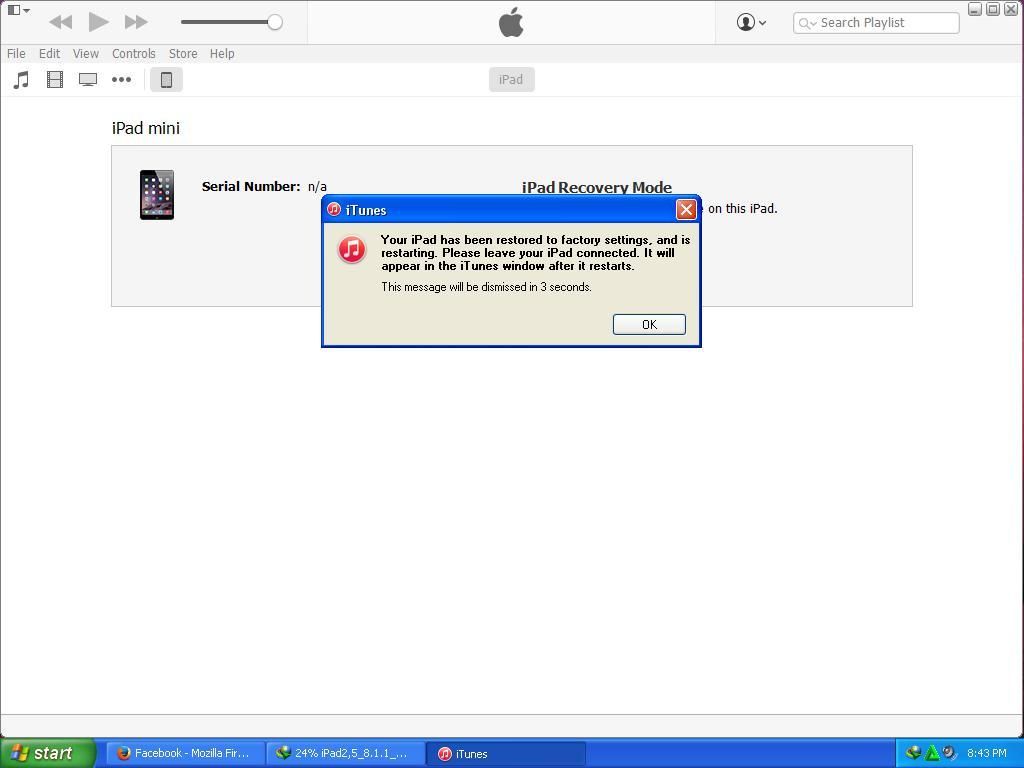Open the File menu

tap(16, 54)
